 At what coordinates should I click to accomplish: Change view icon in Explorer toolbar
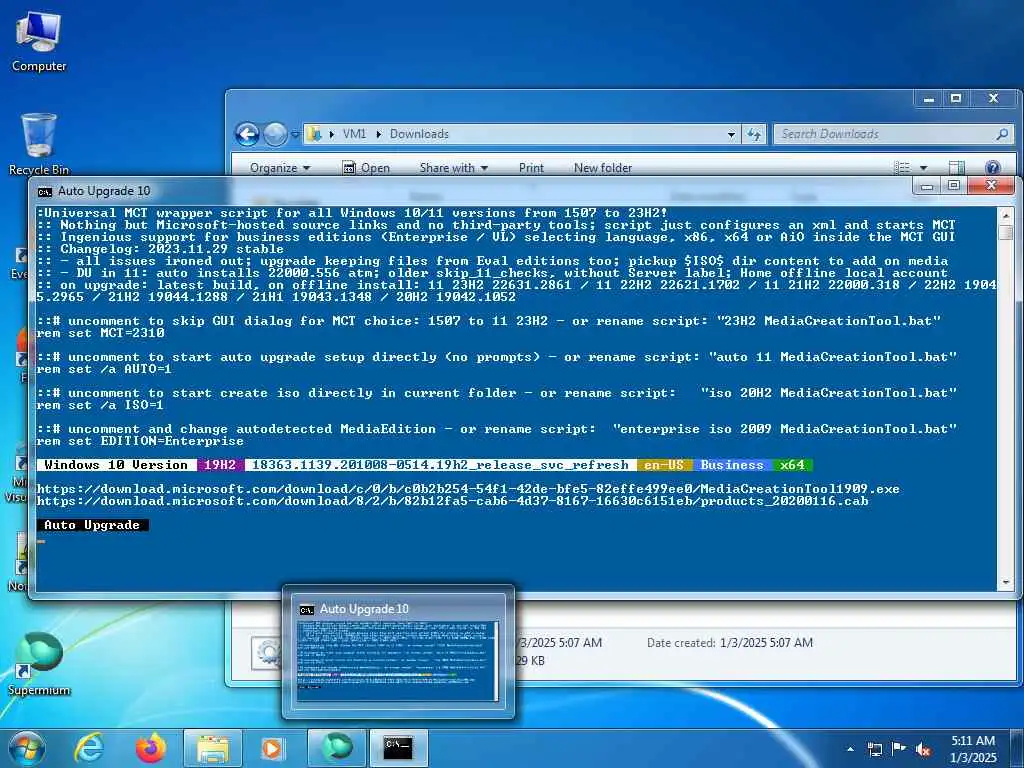click(902, 168)
